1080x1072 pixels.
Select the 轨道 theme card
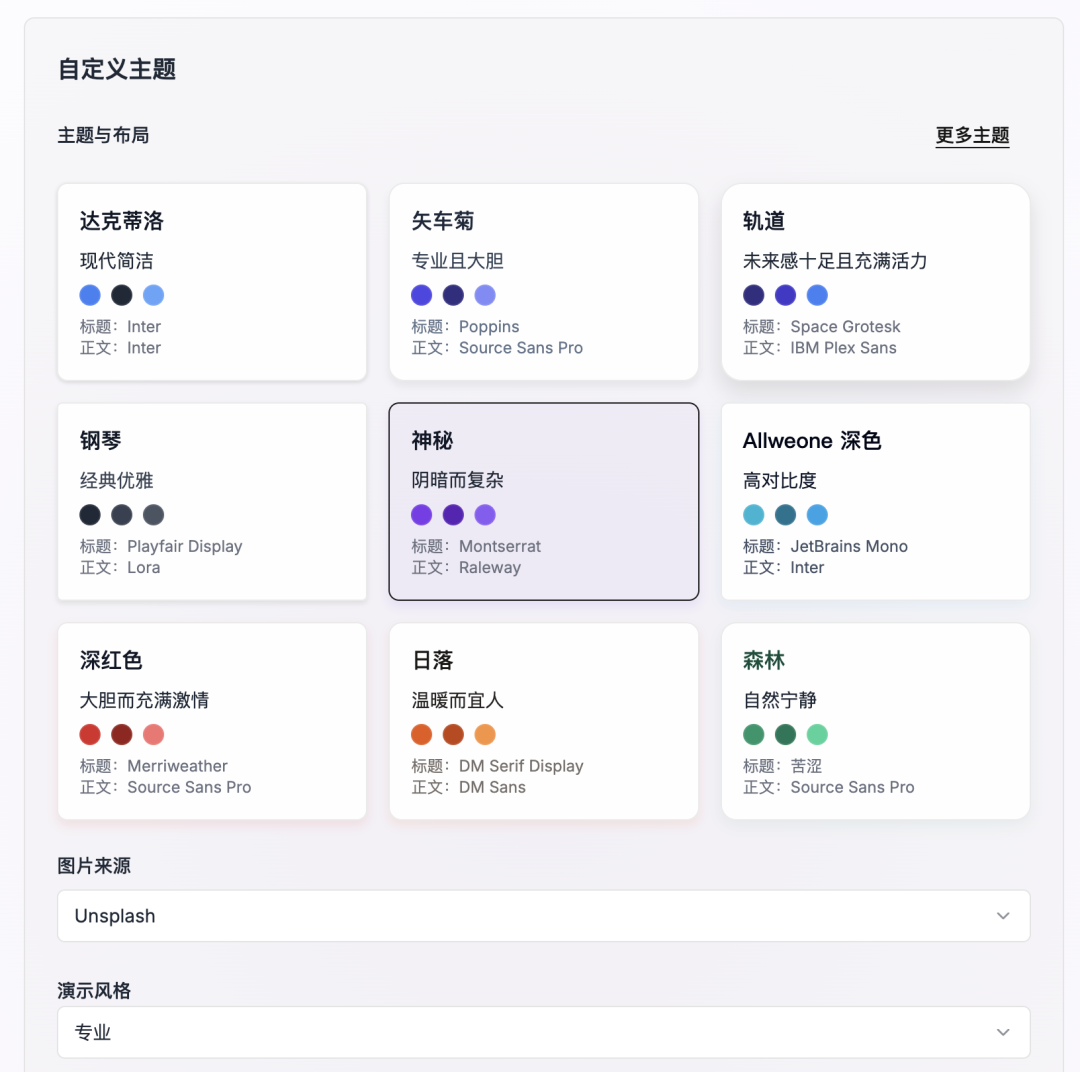tap(876, 281)
